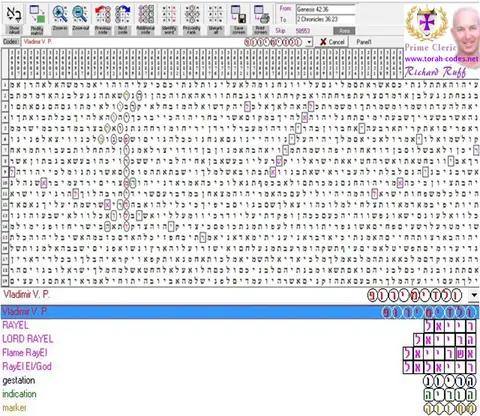
Task: Open dropdown arrow beside lower Vladimir V. P. row
Action: coord(473,295)
